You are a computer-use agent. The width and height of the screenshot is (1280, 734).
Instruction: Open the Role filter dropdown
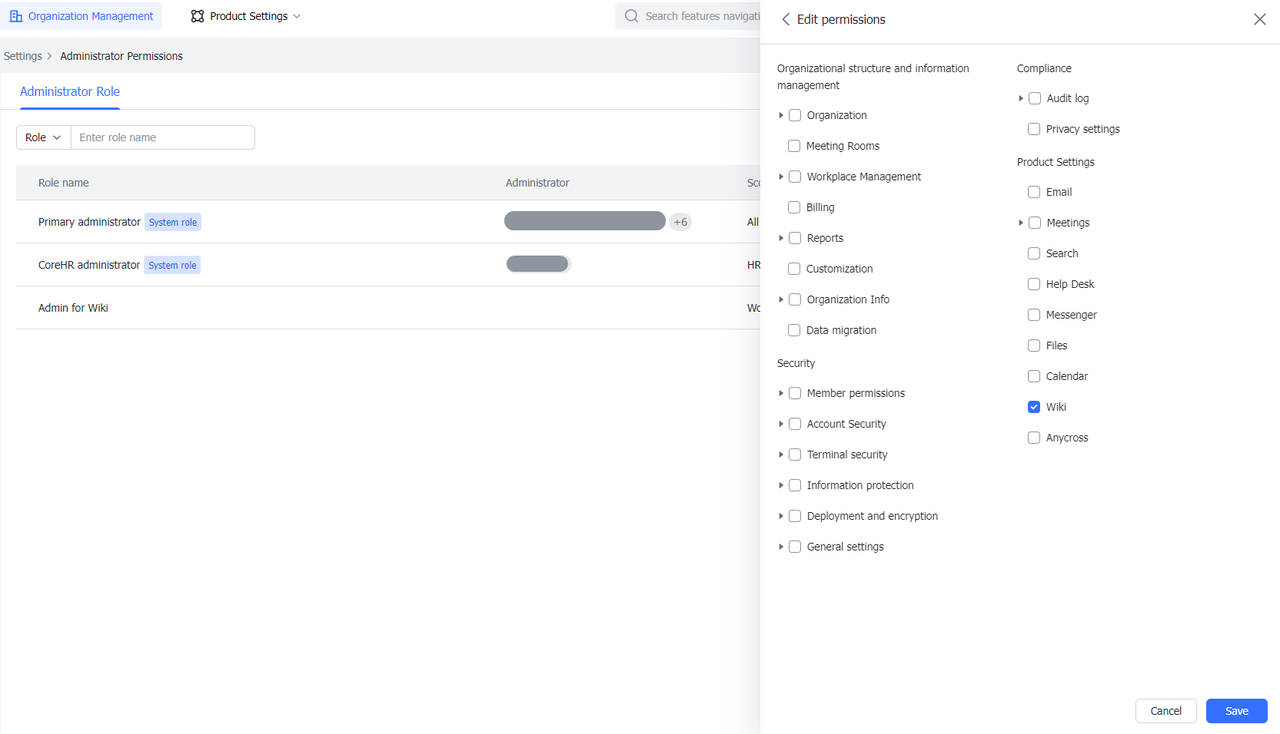tap(43, 136)
